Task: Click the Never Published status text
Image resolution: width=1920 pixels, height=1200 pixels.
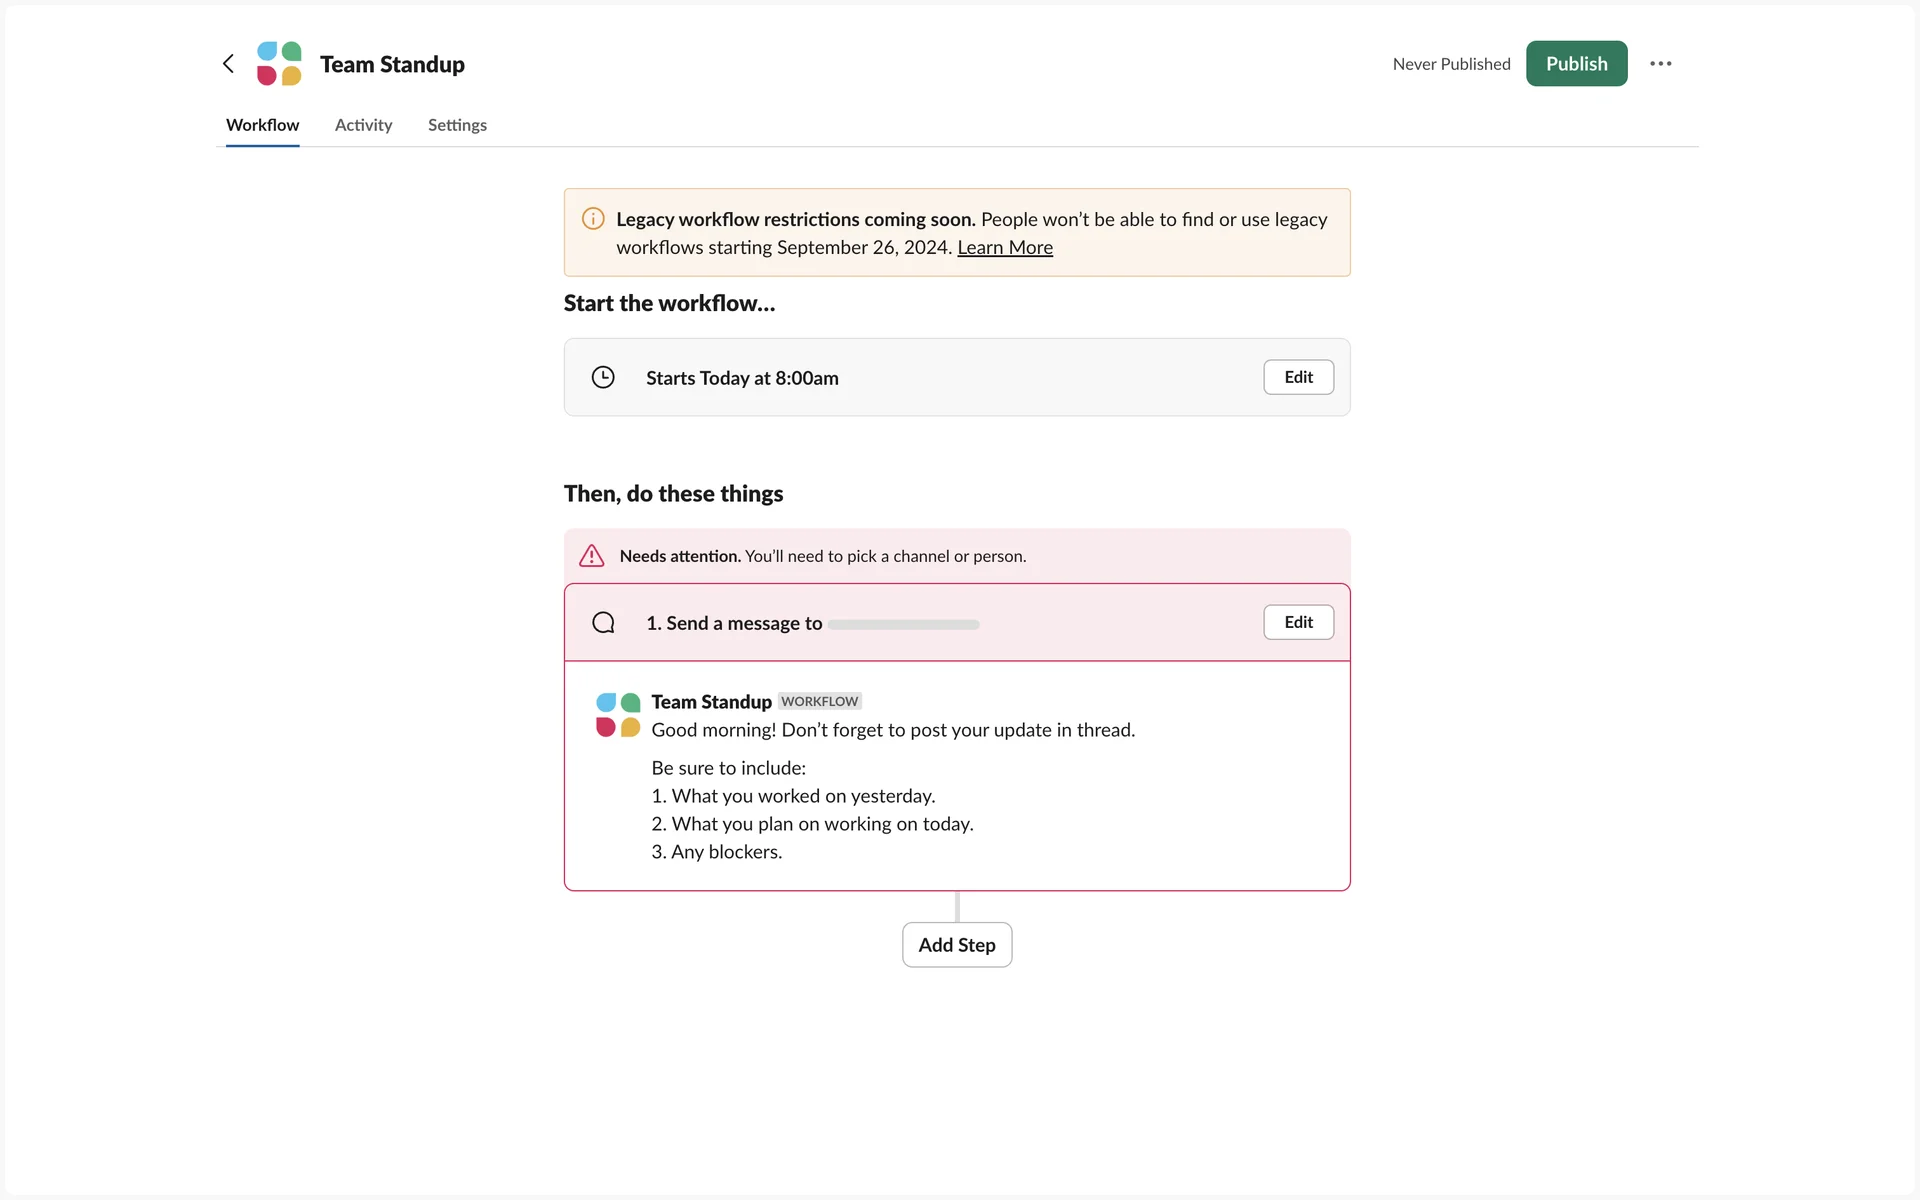Action: (1451, 64)
